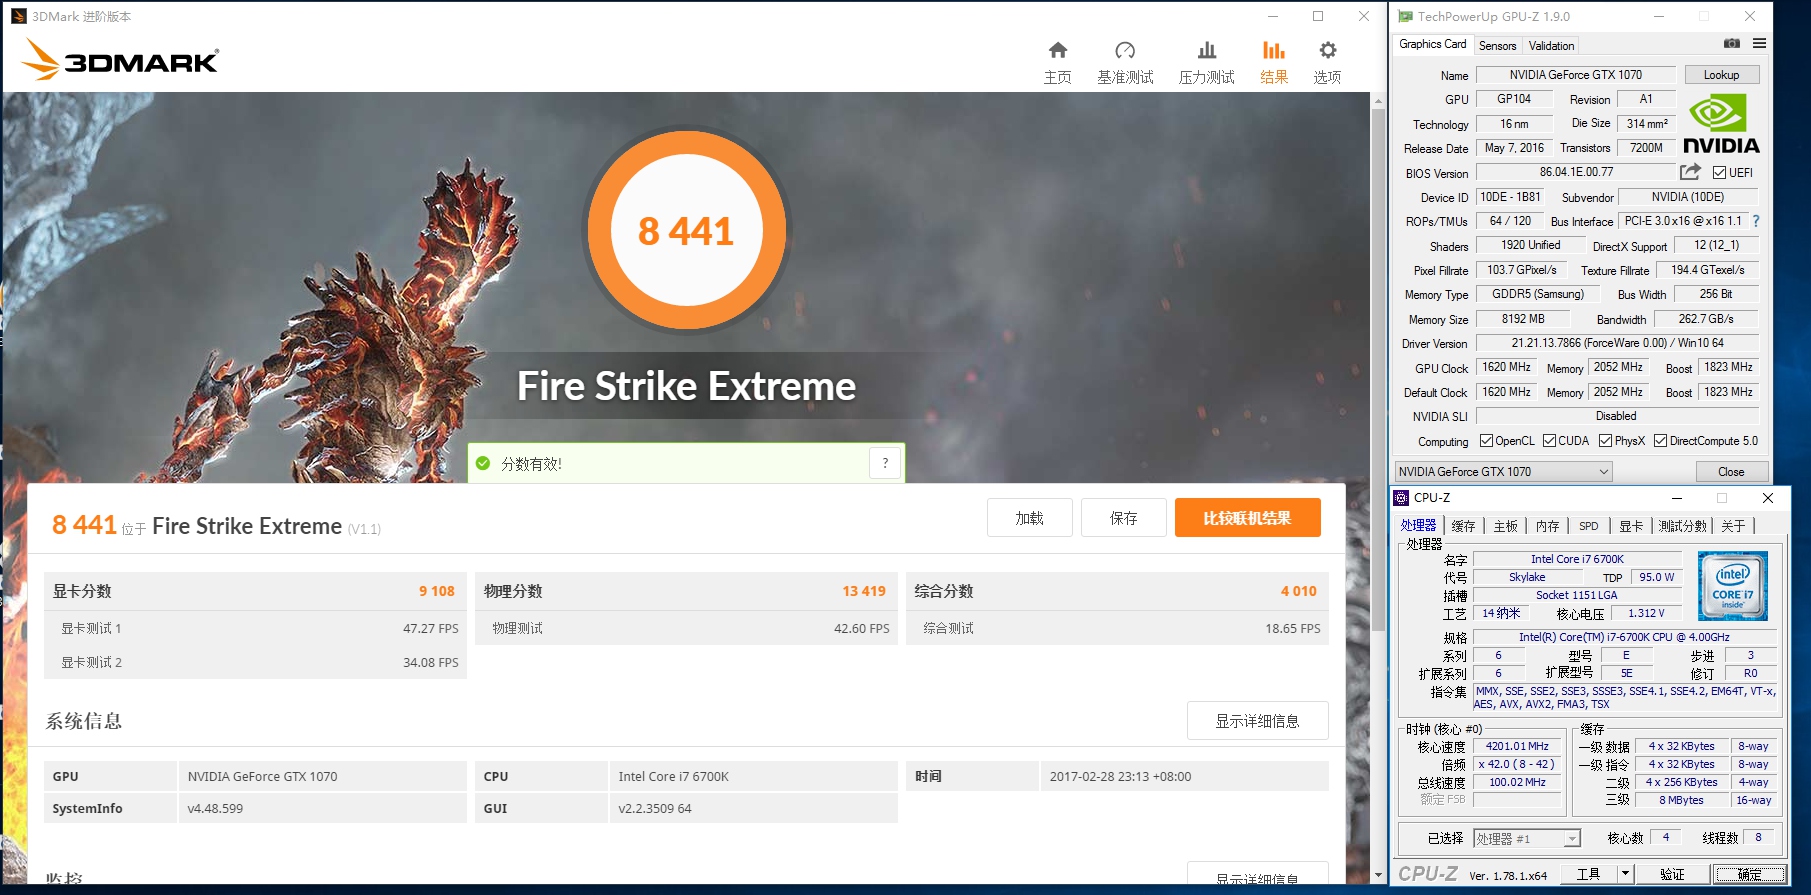The image size is (1811, 895).
Task: Click the SystemInfo value v4.48.599
Action: pos(215,808)
